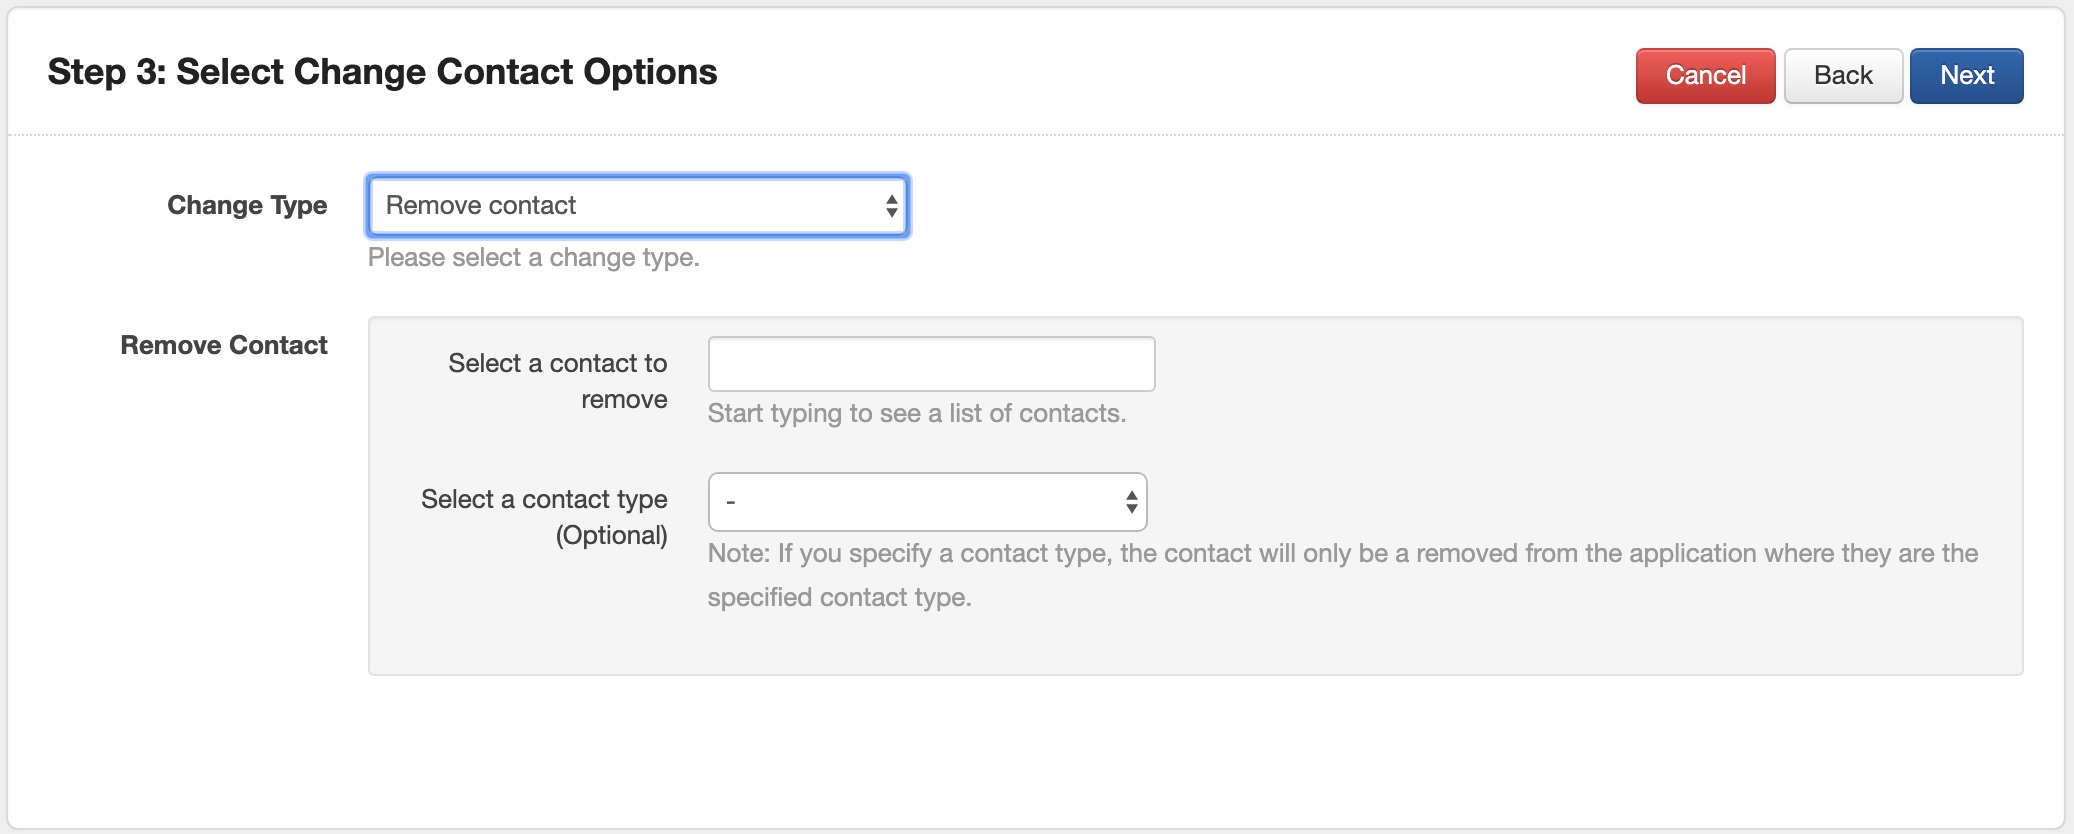Click the red Cancel button
2074x834 pixels.
click(1705, 76)
